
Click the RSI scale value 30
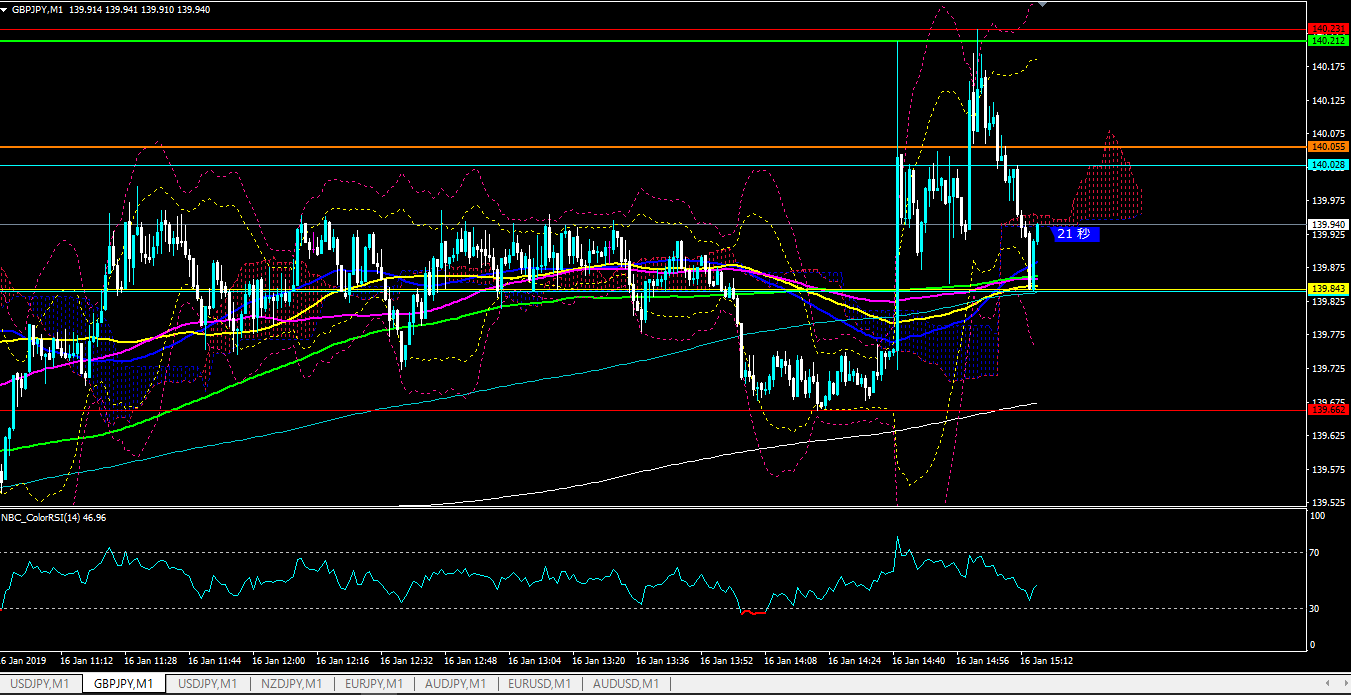1316,608
